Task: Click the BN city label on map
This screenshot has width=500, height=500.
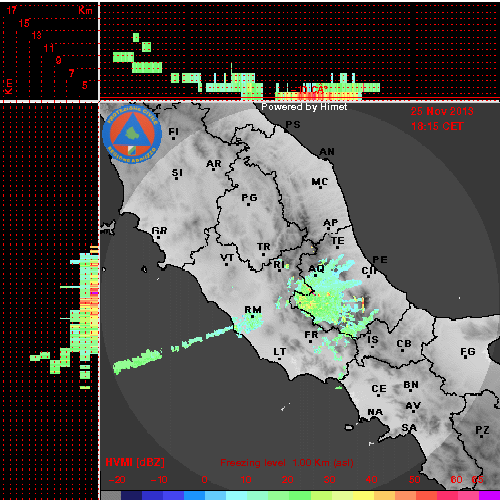Action: 411,385
